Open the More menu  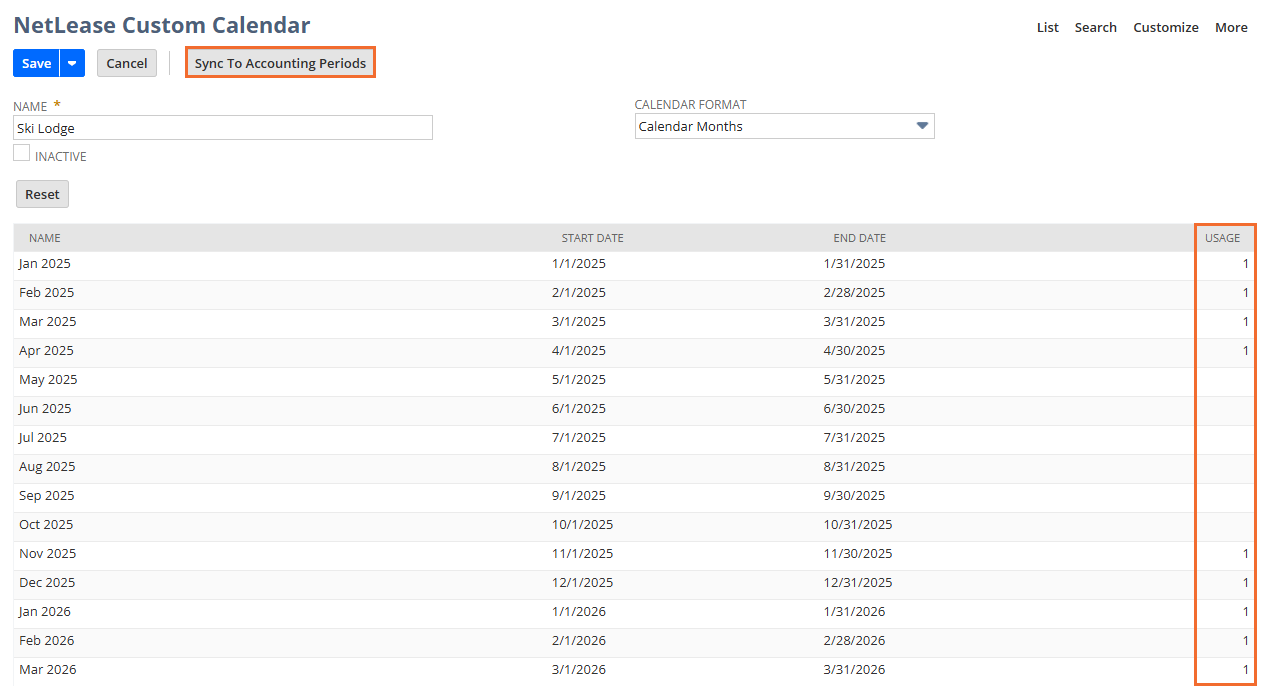[x=1231, y=27]
